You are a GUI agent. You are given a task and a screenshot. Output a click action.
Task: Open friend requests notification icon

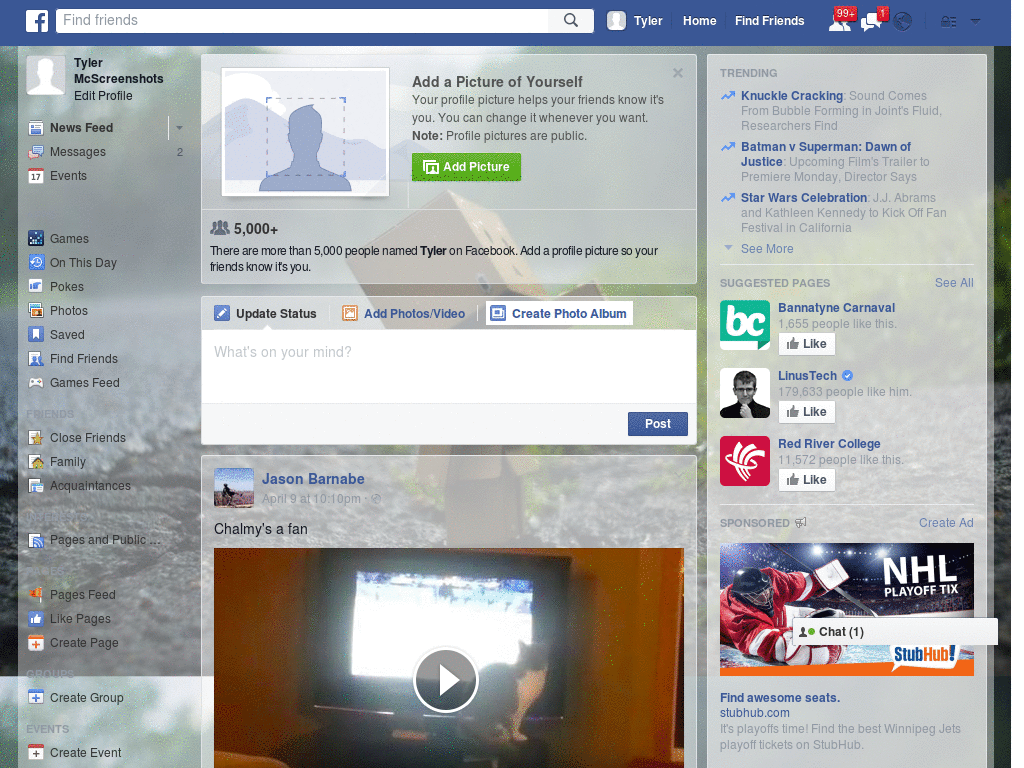coord(840,22)
